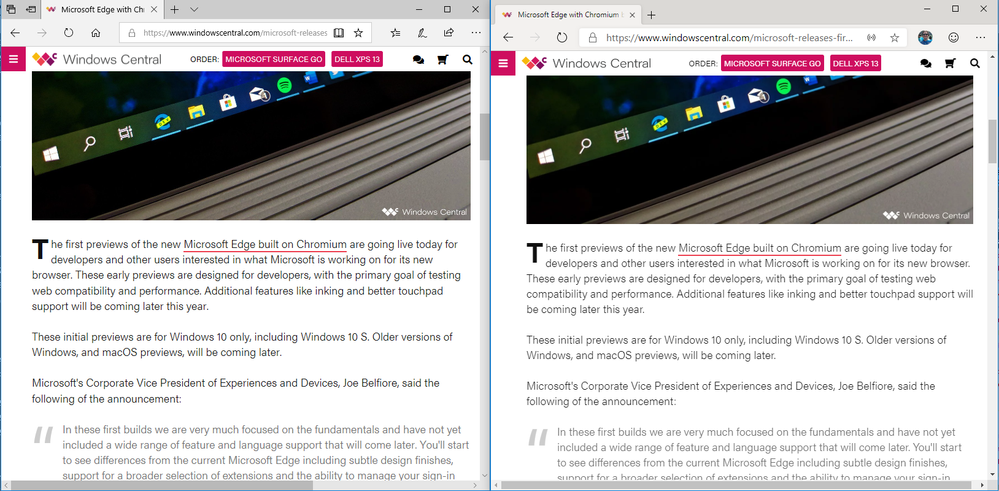Send feedback with the smiley icon
The height and width of the screenshot is (491, 999).
954,38
